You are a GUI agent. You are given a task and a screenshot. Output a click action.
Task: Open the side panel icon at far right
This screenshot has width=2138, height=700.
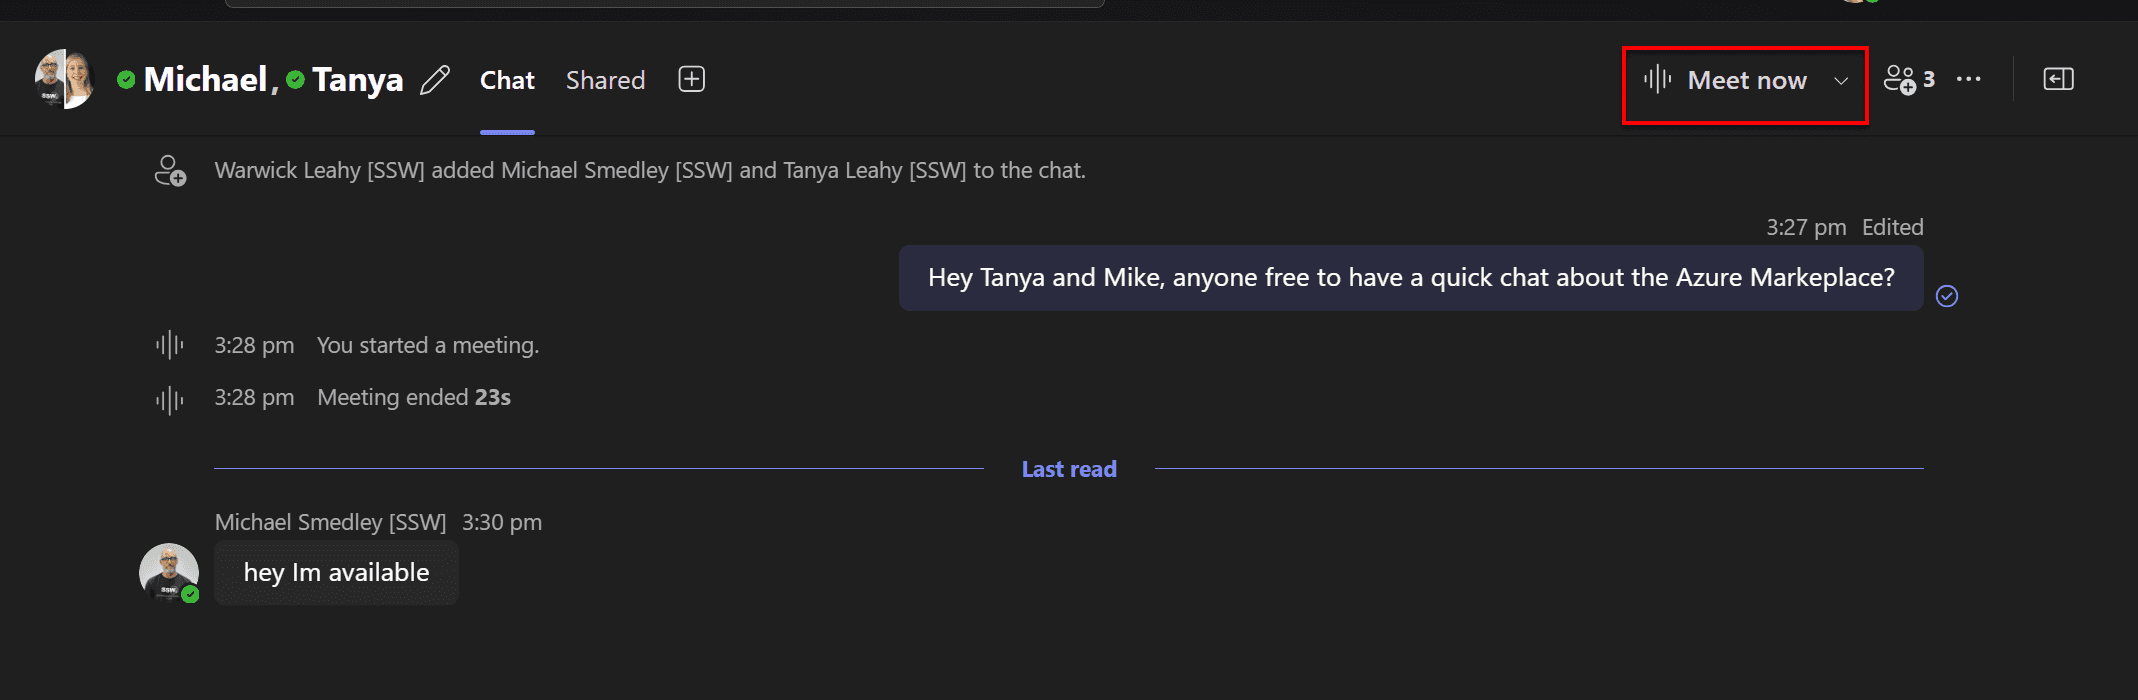pyautogui.click(x=2058, y=79)
